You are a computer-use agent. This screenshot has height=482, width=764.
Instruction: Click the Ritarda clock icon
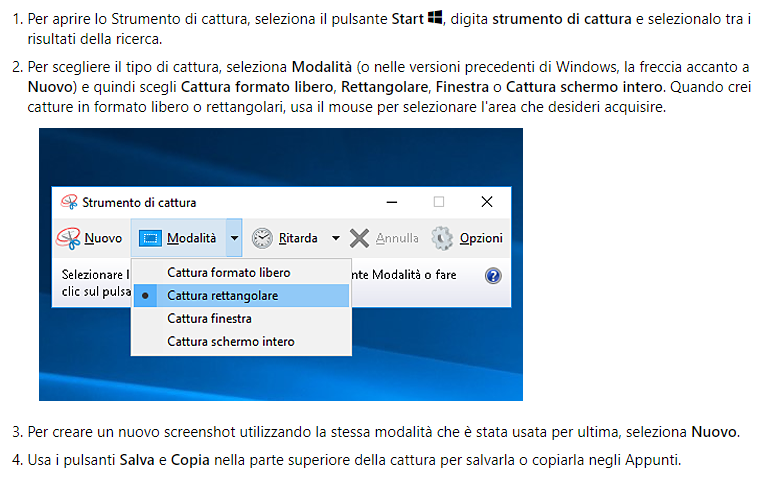click(262, 238)
